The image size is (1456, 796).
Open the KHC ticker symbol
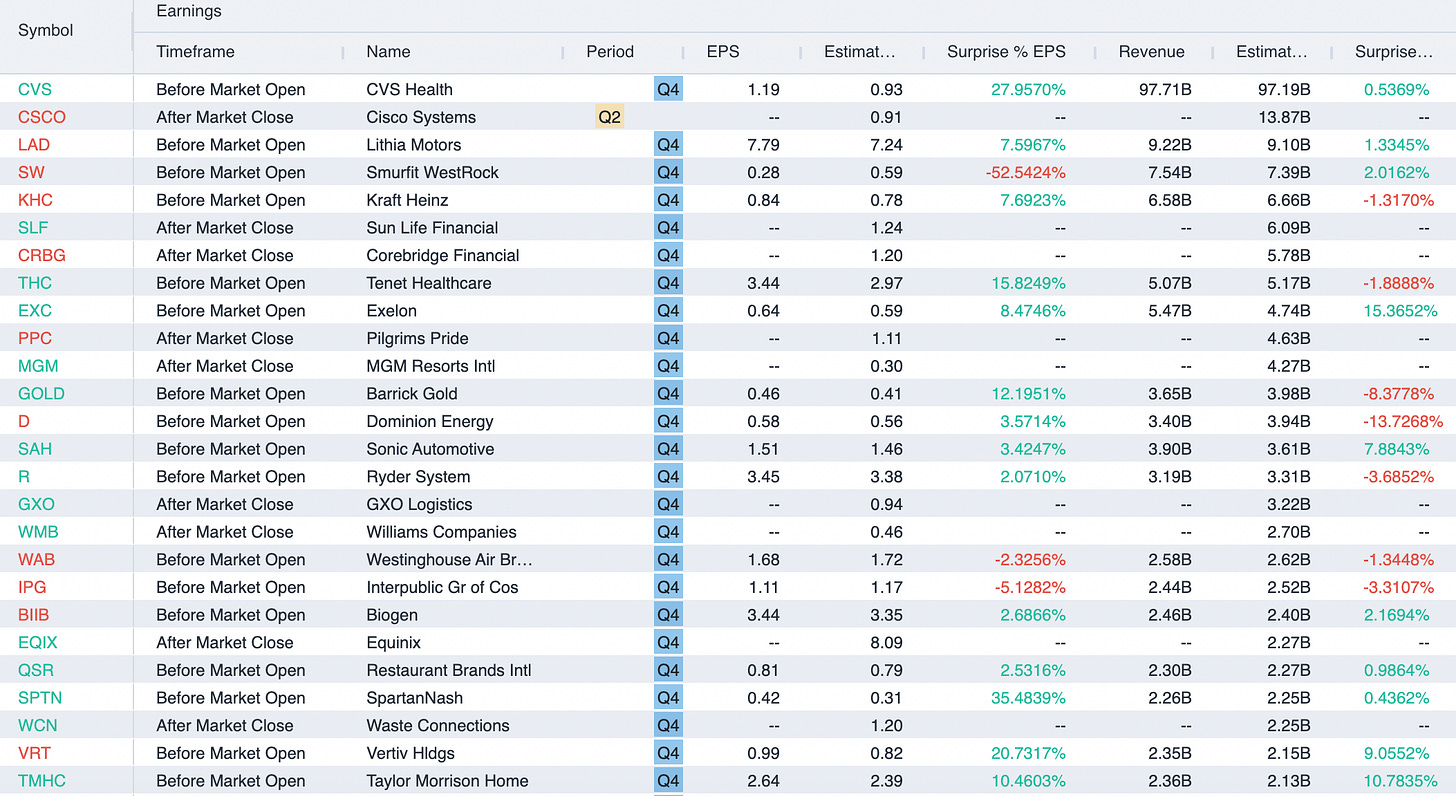coord(34,200)
